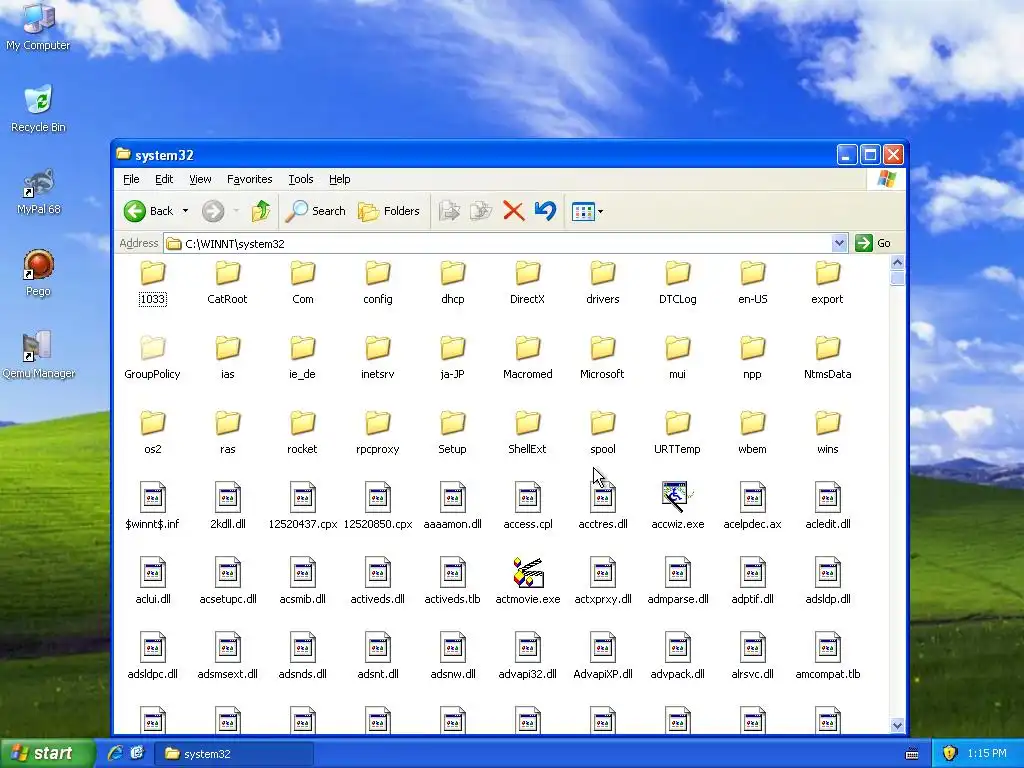This screenshot has height=768, width=1024.
Task: Open the Help menu
Action: [340, 179]
